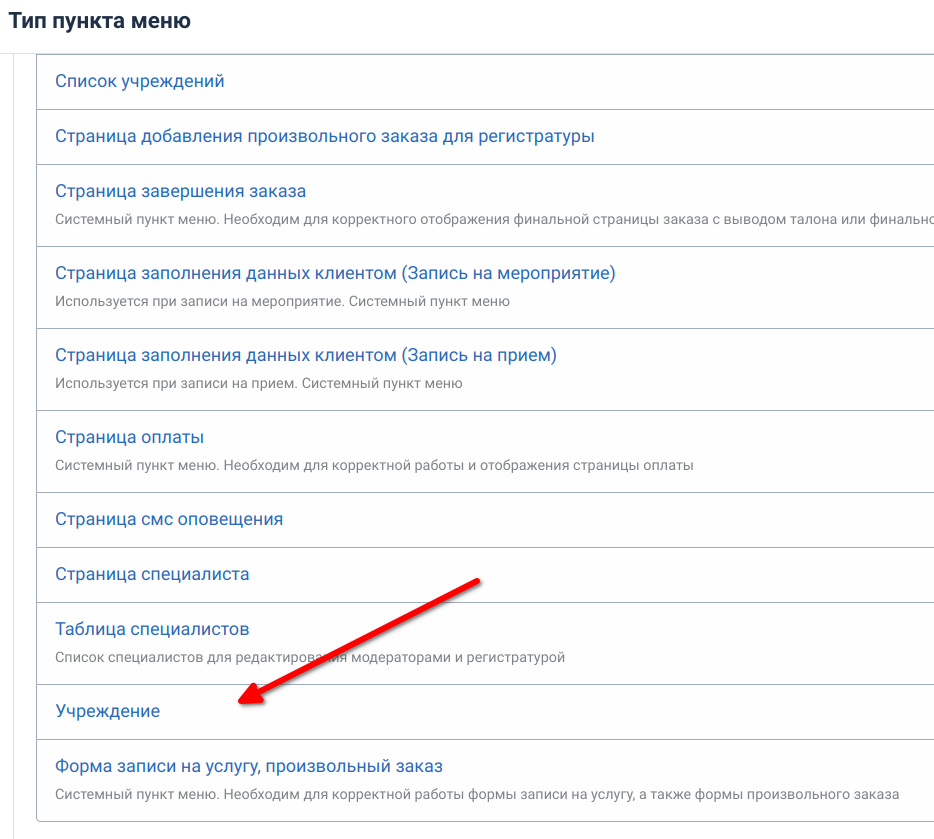Click «Список специалистов для редактирования» description
This screenshot has width=934, height=839.
pos(310,657)
